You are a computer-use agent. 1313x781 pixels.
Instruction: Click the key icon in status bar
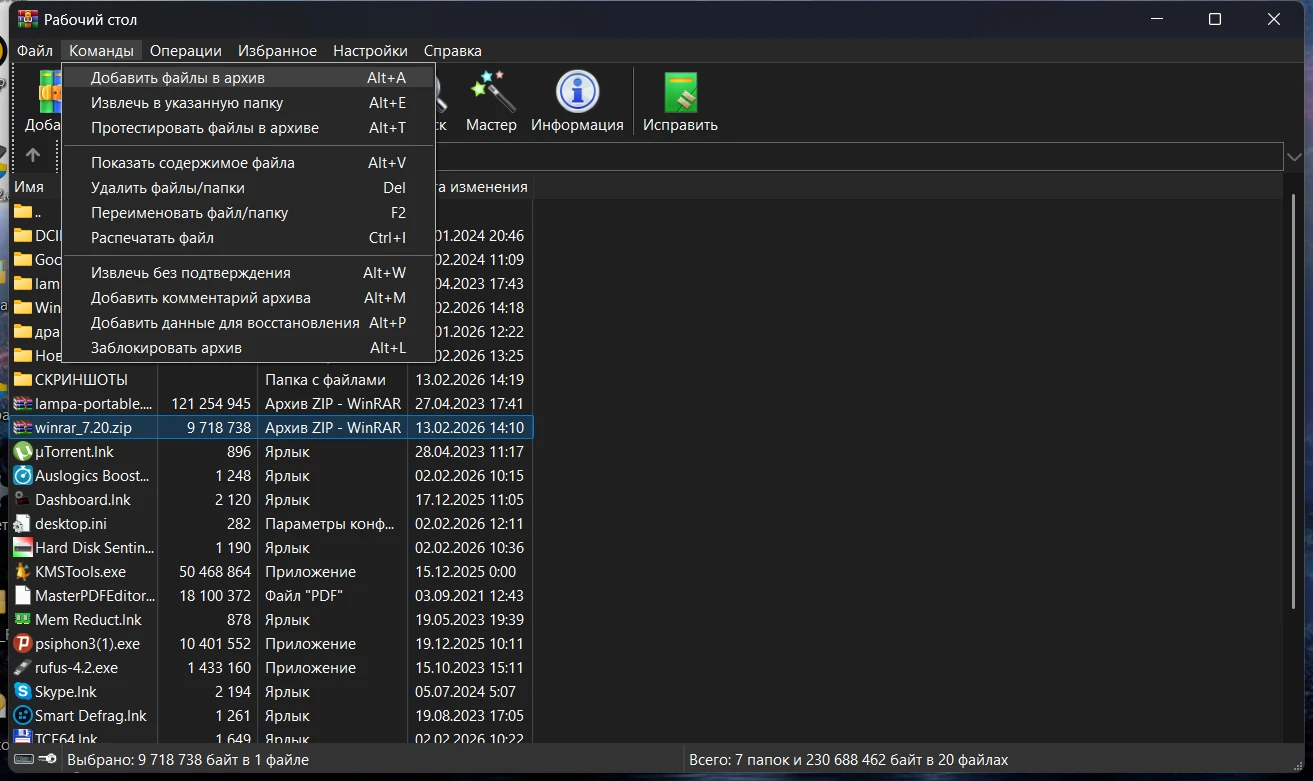(47, 760)
